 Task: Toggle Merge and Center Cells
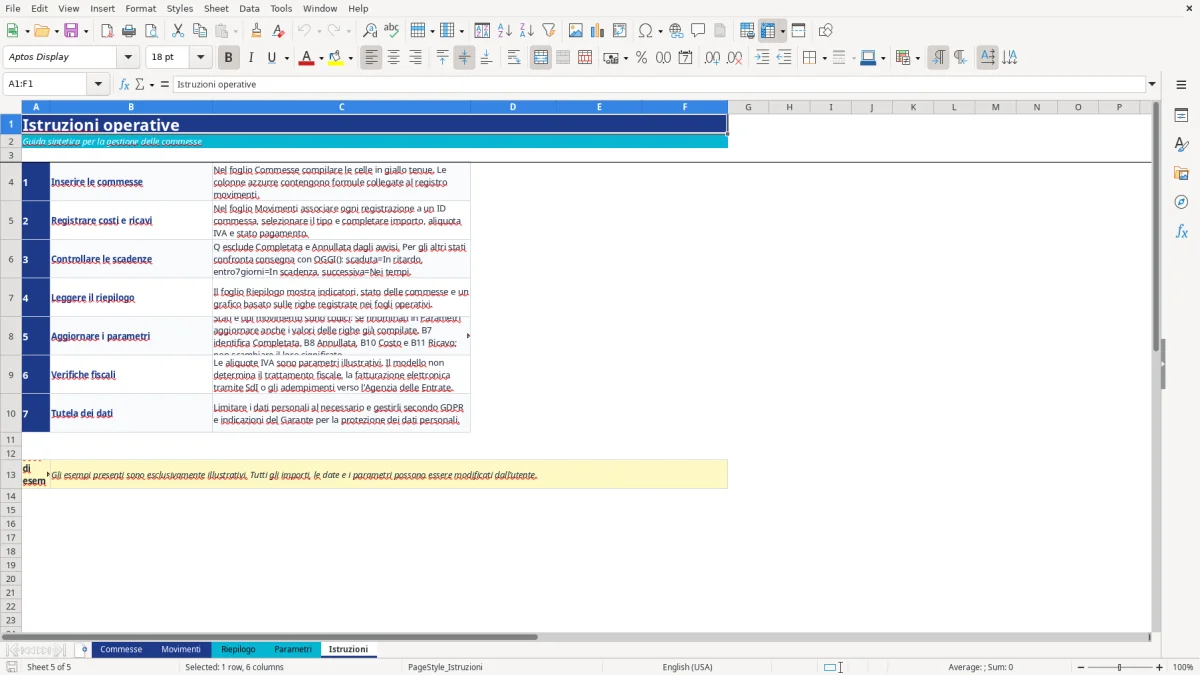(x=541, y=58)
